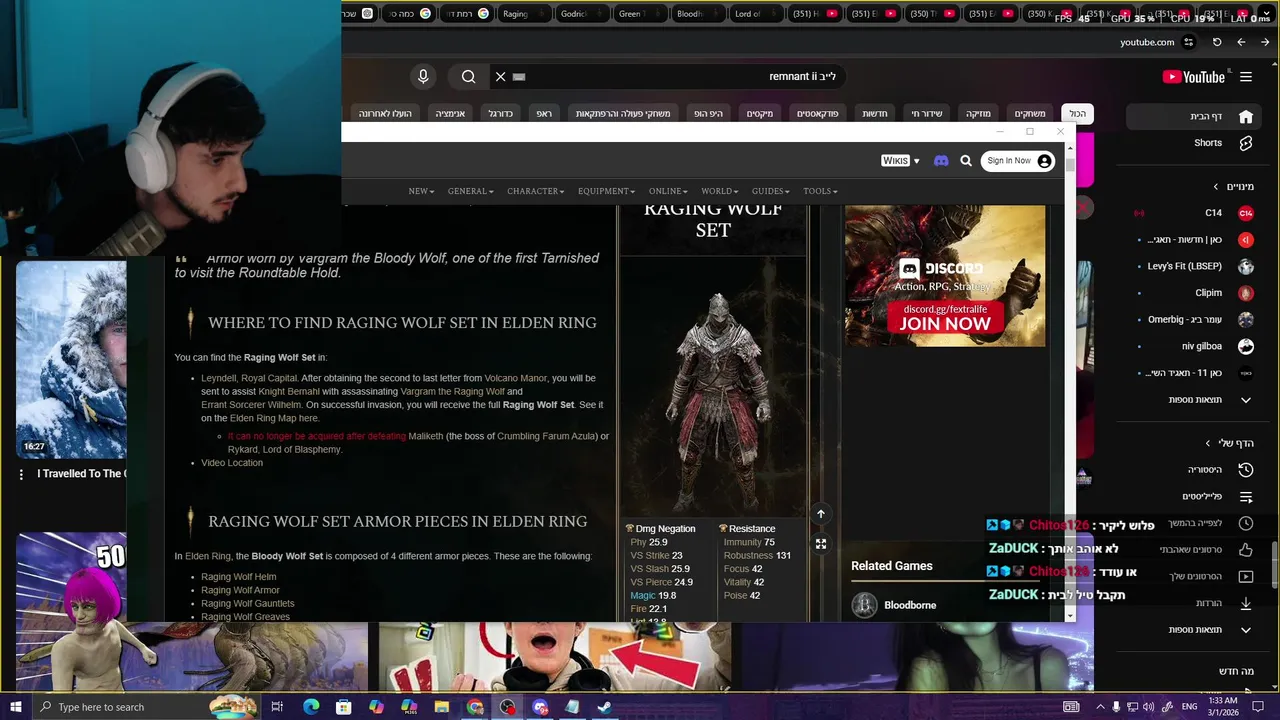Open Downloads icon in YouTube sidebar
This screenshot has width=1280, height=720.
point(1246,603)
